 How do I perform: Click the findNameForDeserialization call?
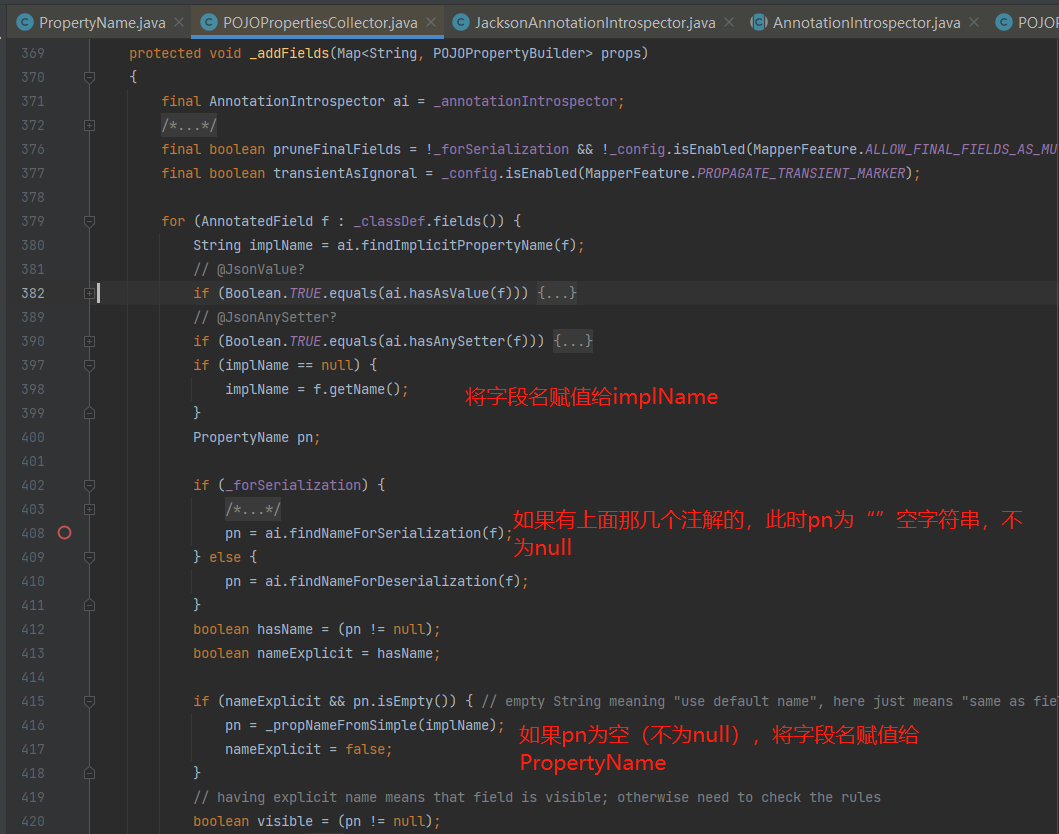(x=393, y=581)
